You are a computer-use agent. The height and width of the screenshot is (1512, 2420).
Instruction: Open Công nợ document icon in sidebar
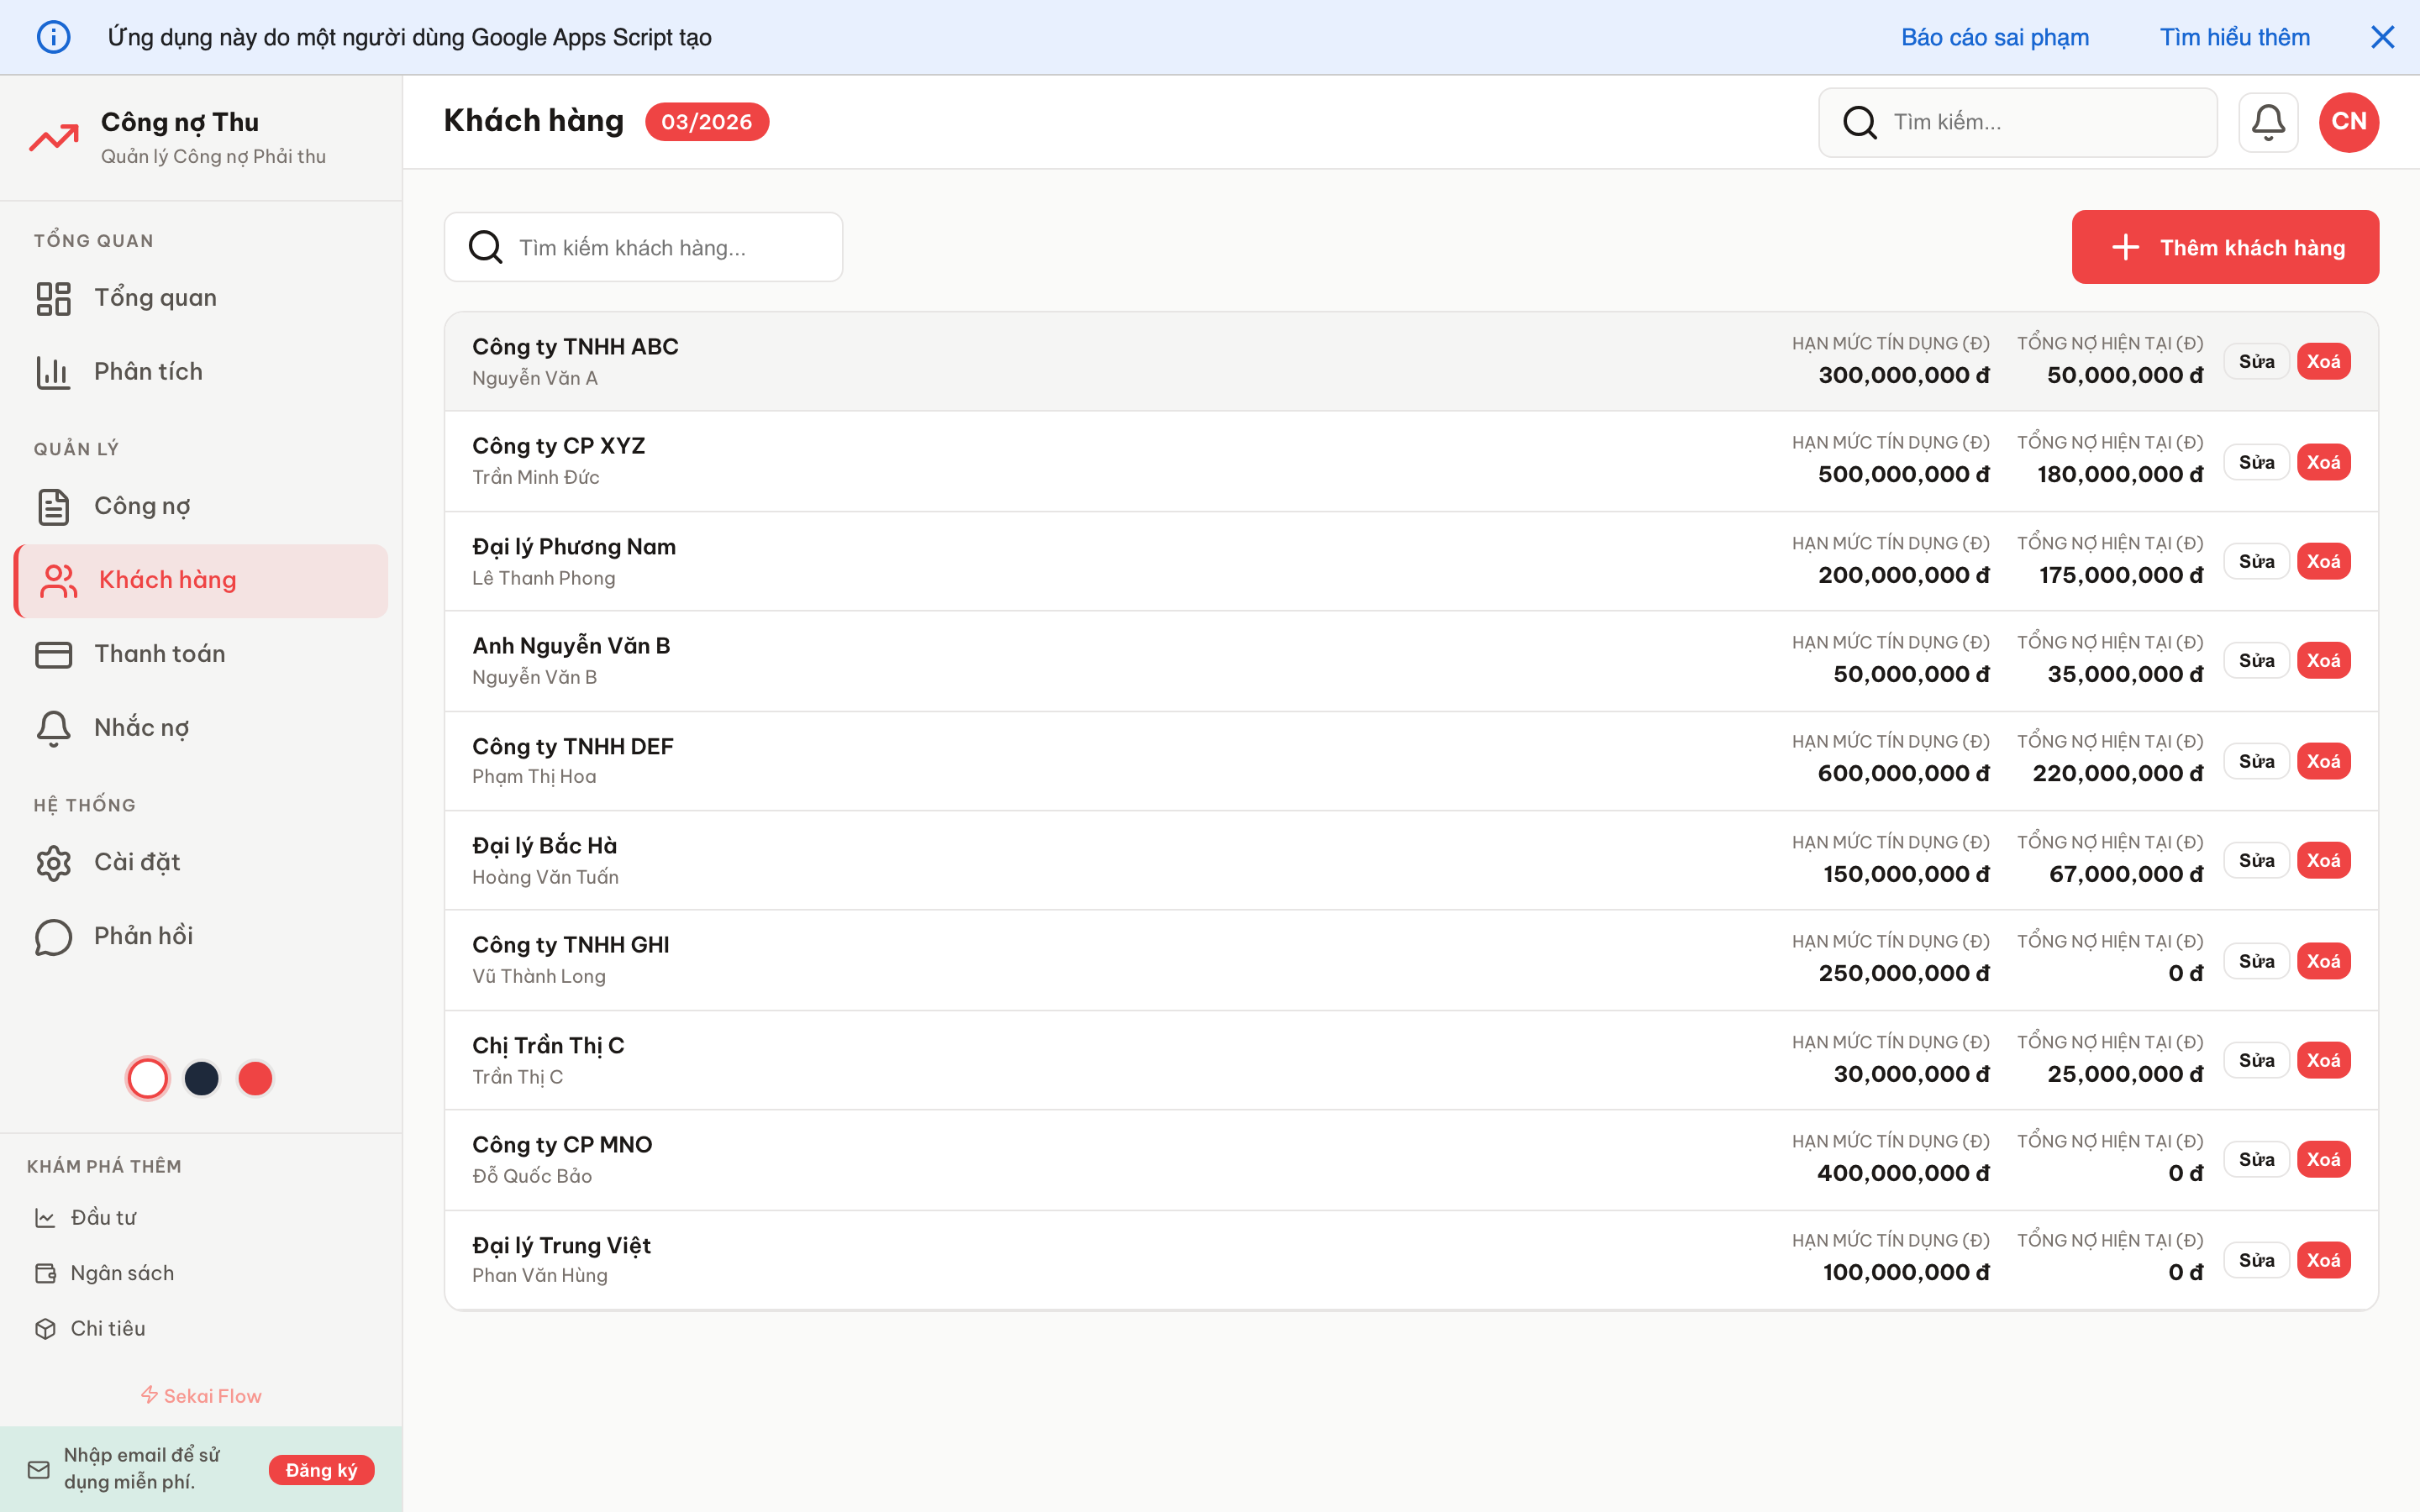point(53,506)
